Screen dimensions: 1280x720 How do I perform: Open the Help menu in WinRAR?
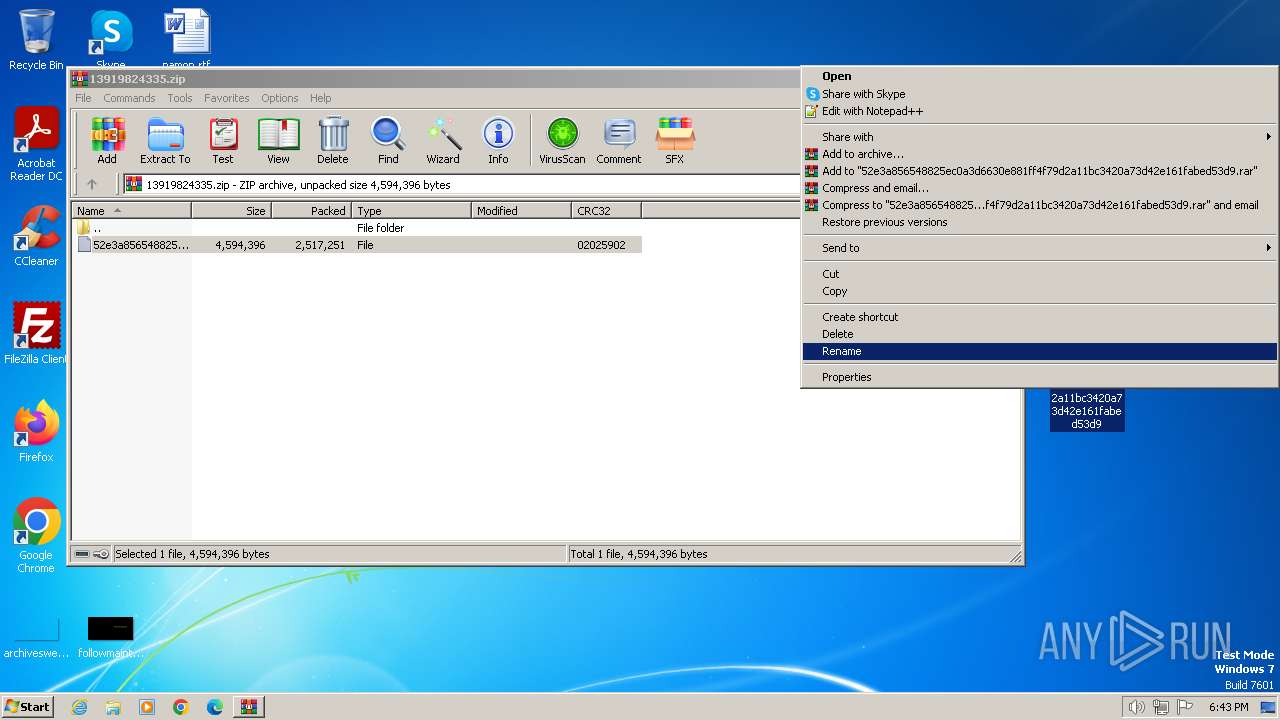(320, 98)
